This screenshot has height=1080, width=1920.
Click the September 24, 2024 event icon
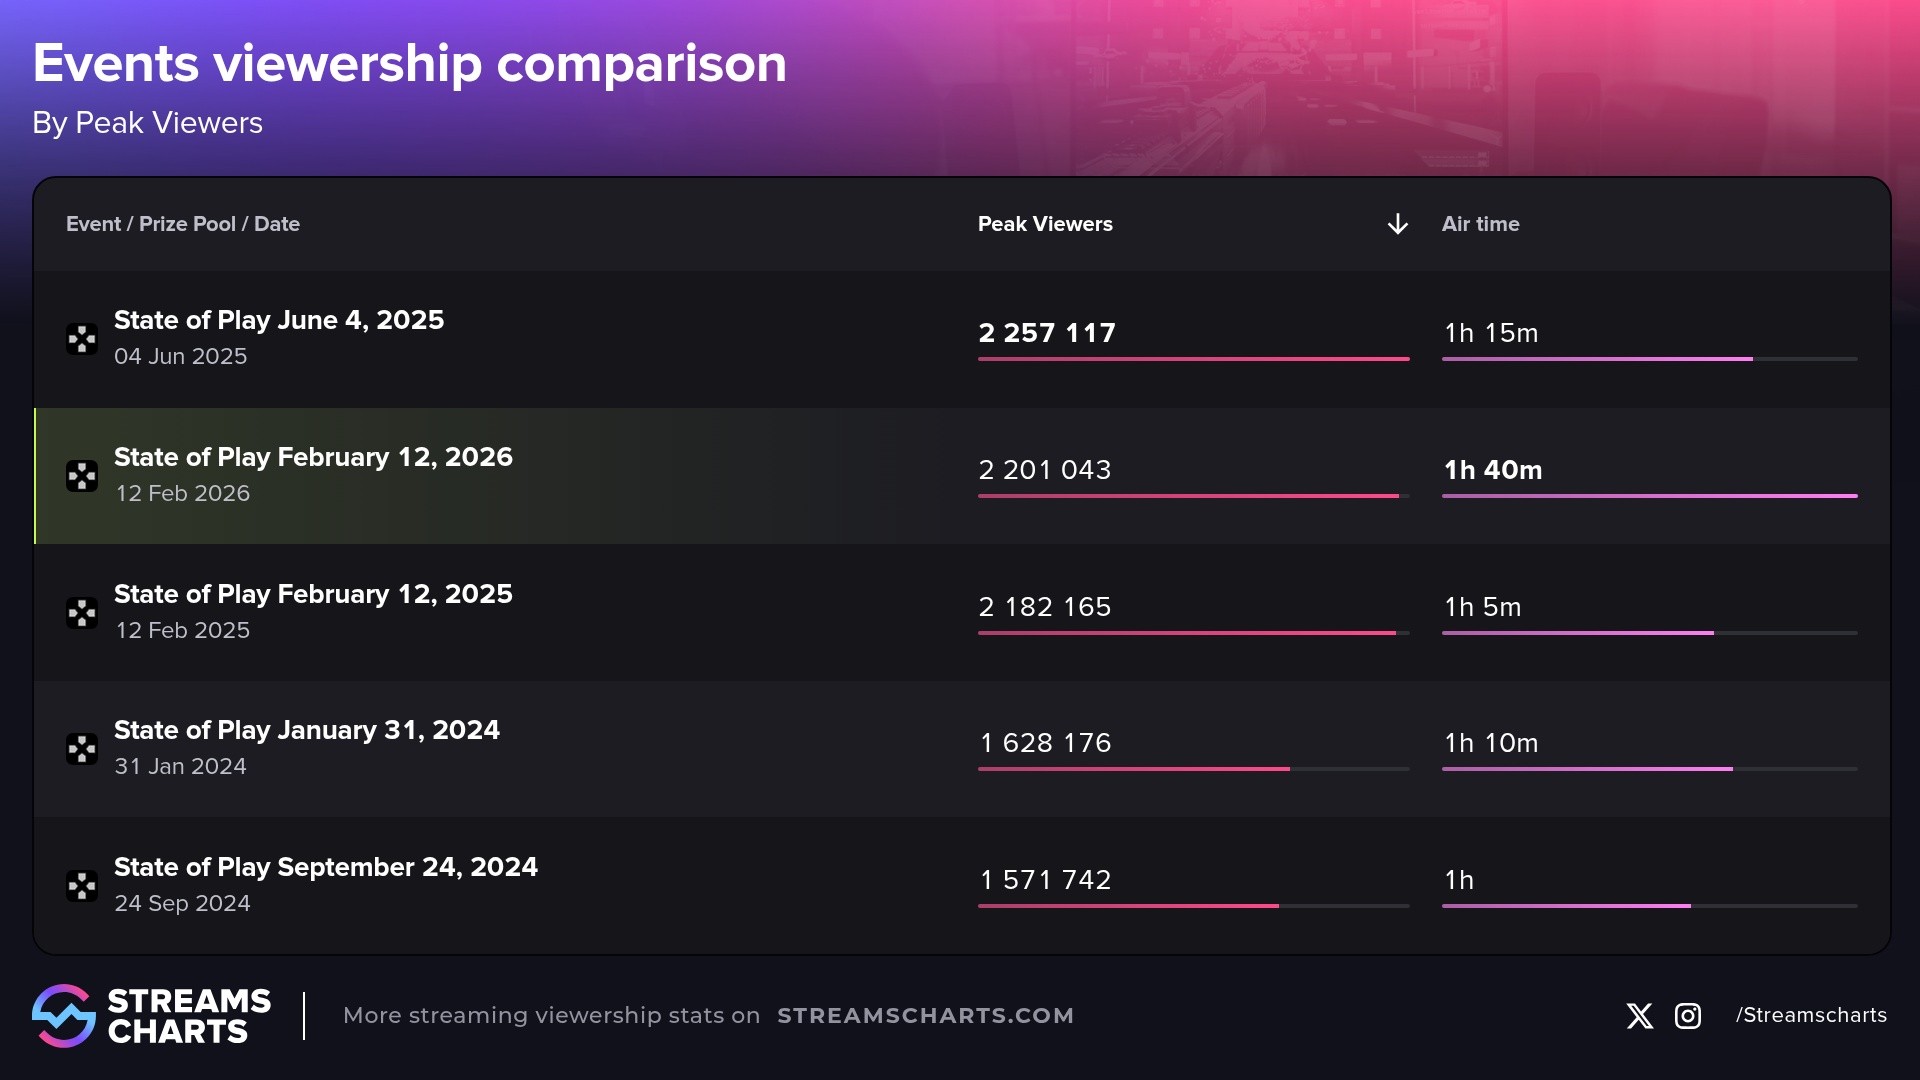(x=82, y=886)
